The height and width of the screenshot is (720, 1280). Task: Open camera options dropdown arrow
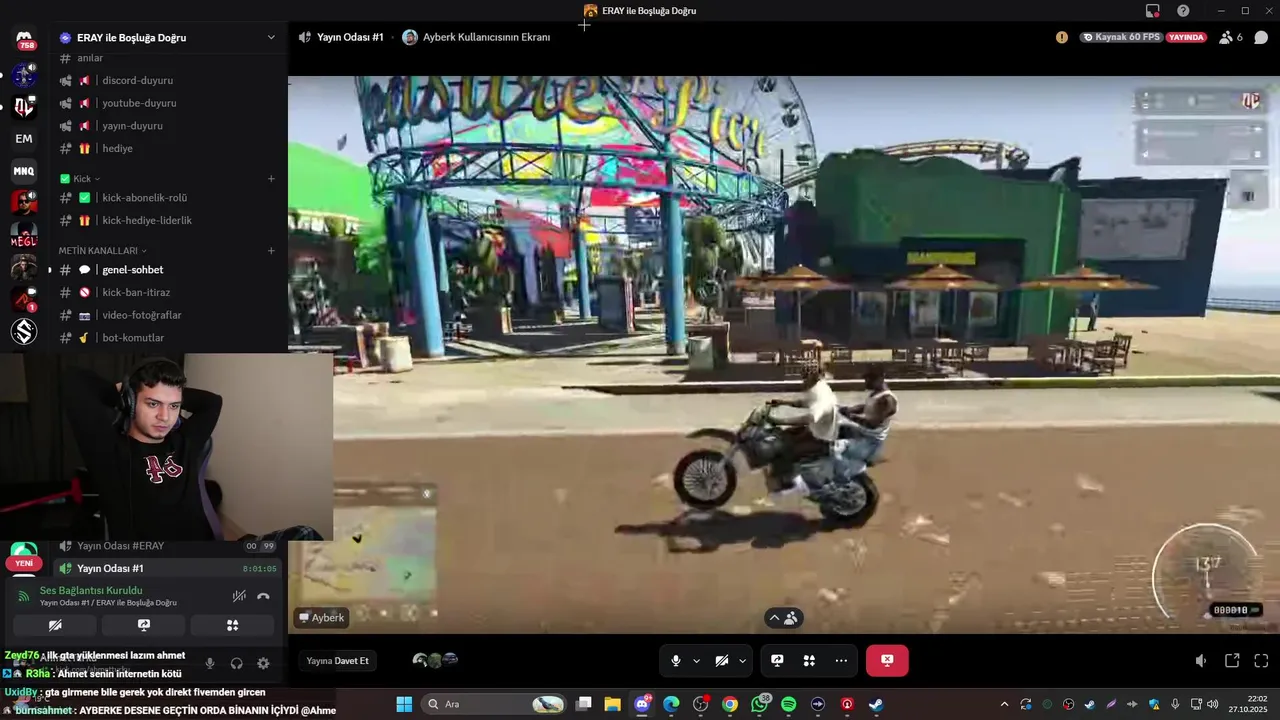tap(742, 661)
